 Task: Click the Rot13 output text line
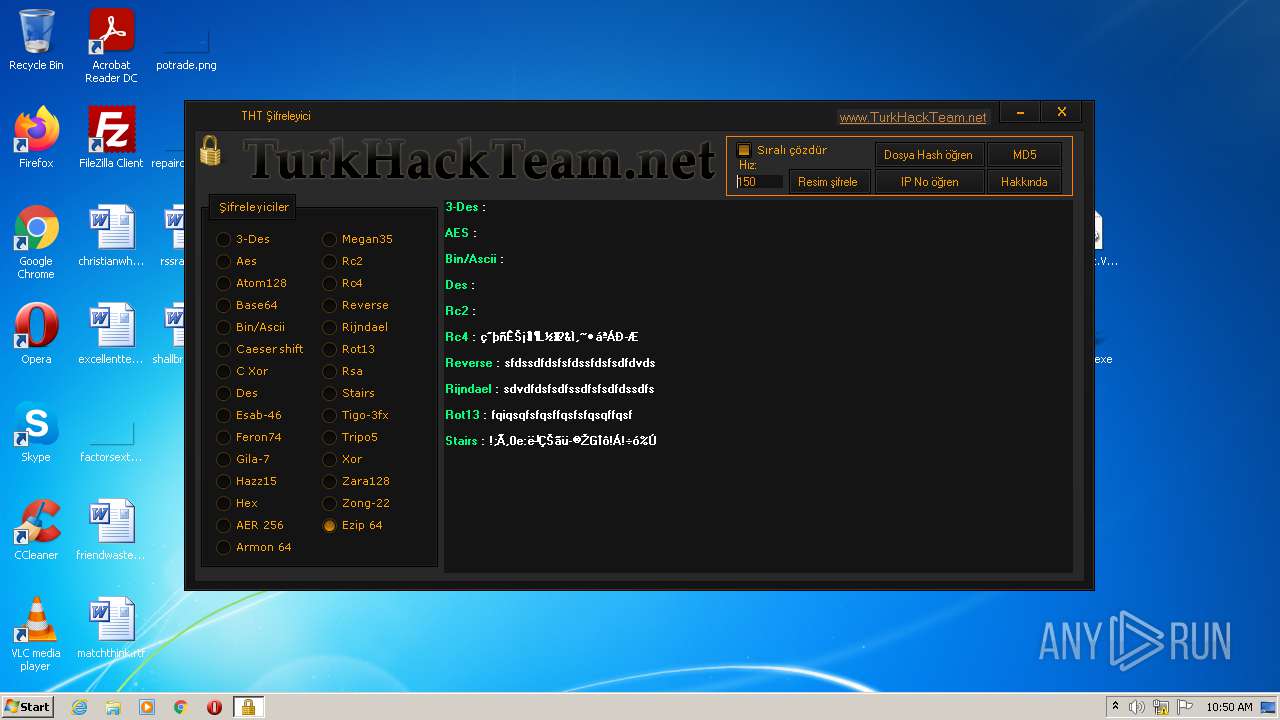[x=538, y=415]
